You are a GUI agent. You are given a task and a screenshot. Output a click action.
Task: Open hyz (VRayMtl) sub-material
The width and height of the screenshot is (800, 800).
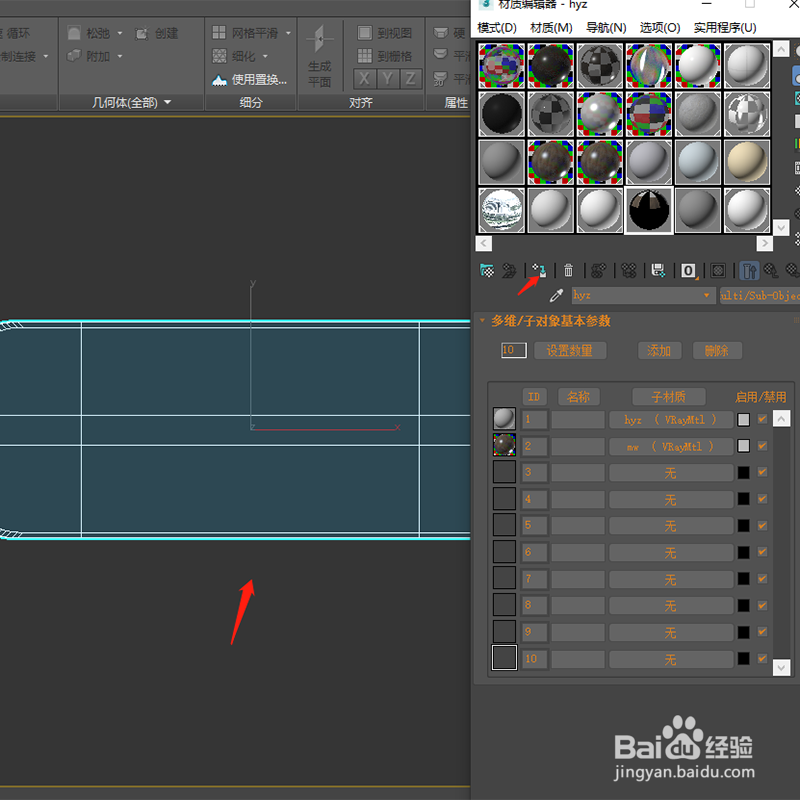(x=671, y=420)
